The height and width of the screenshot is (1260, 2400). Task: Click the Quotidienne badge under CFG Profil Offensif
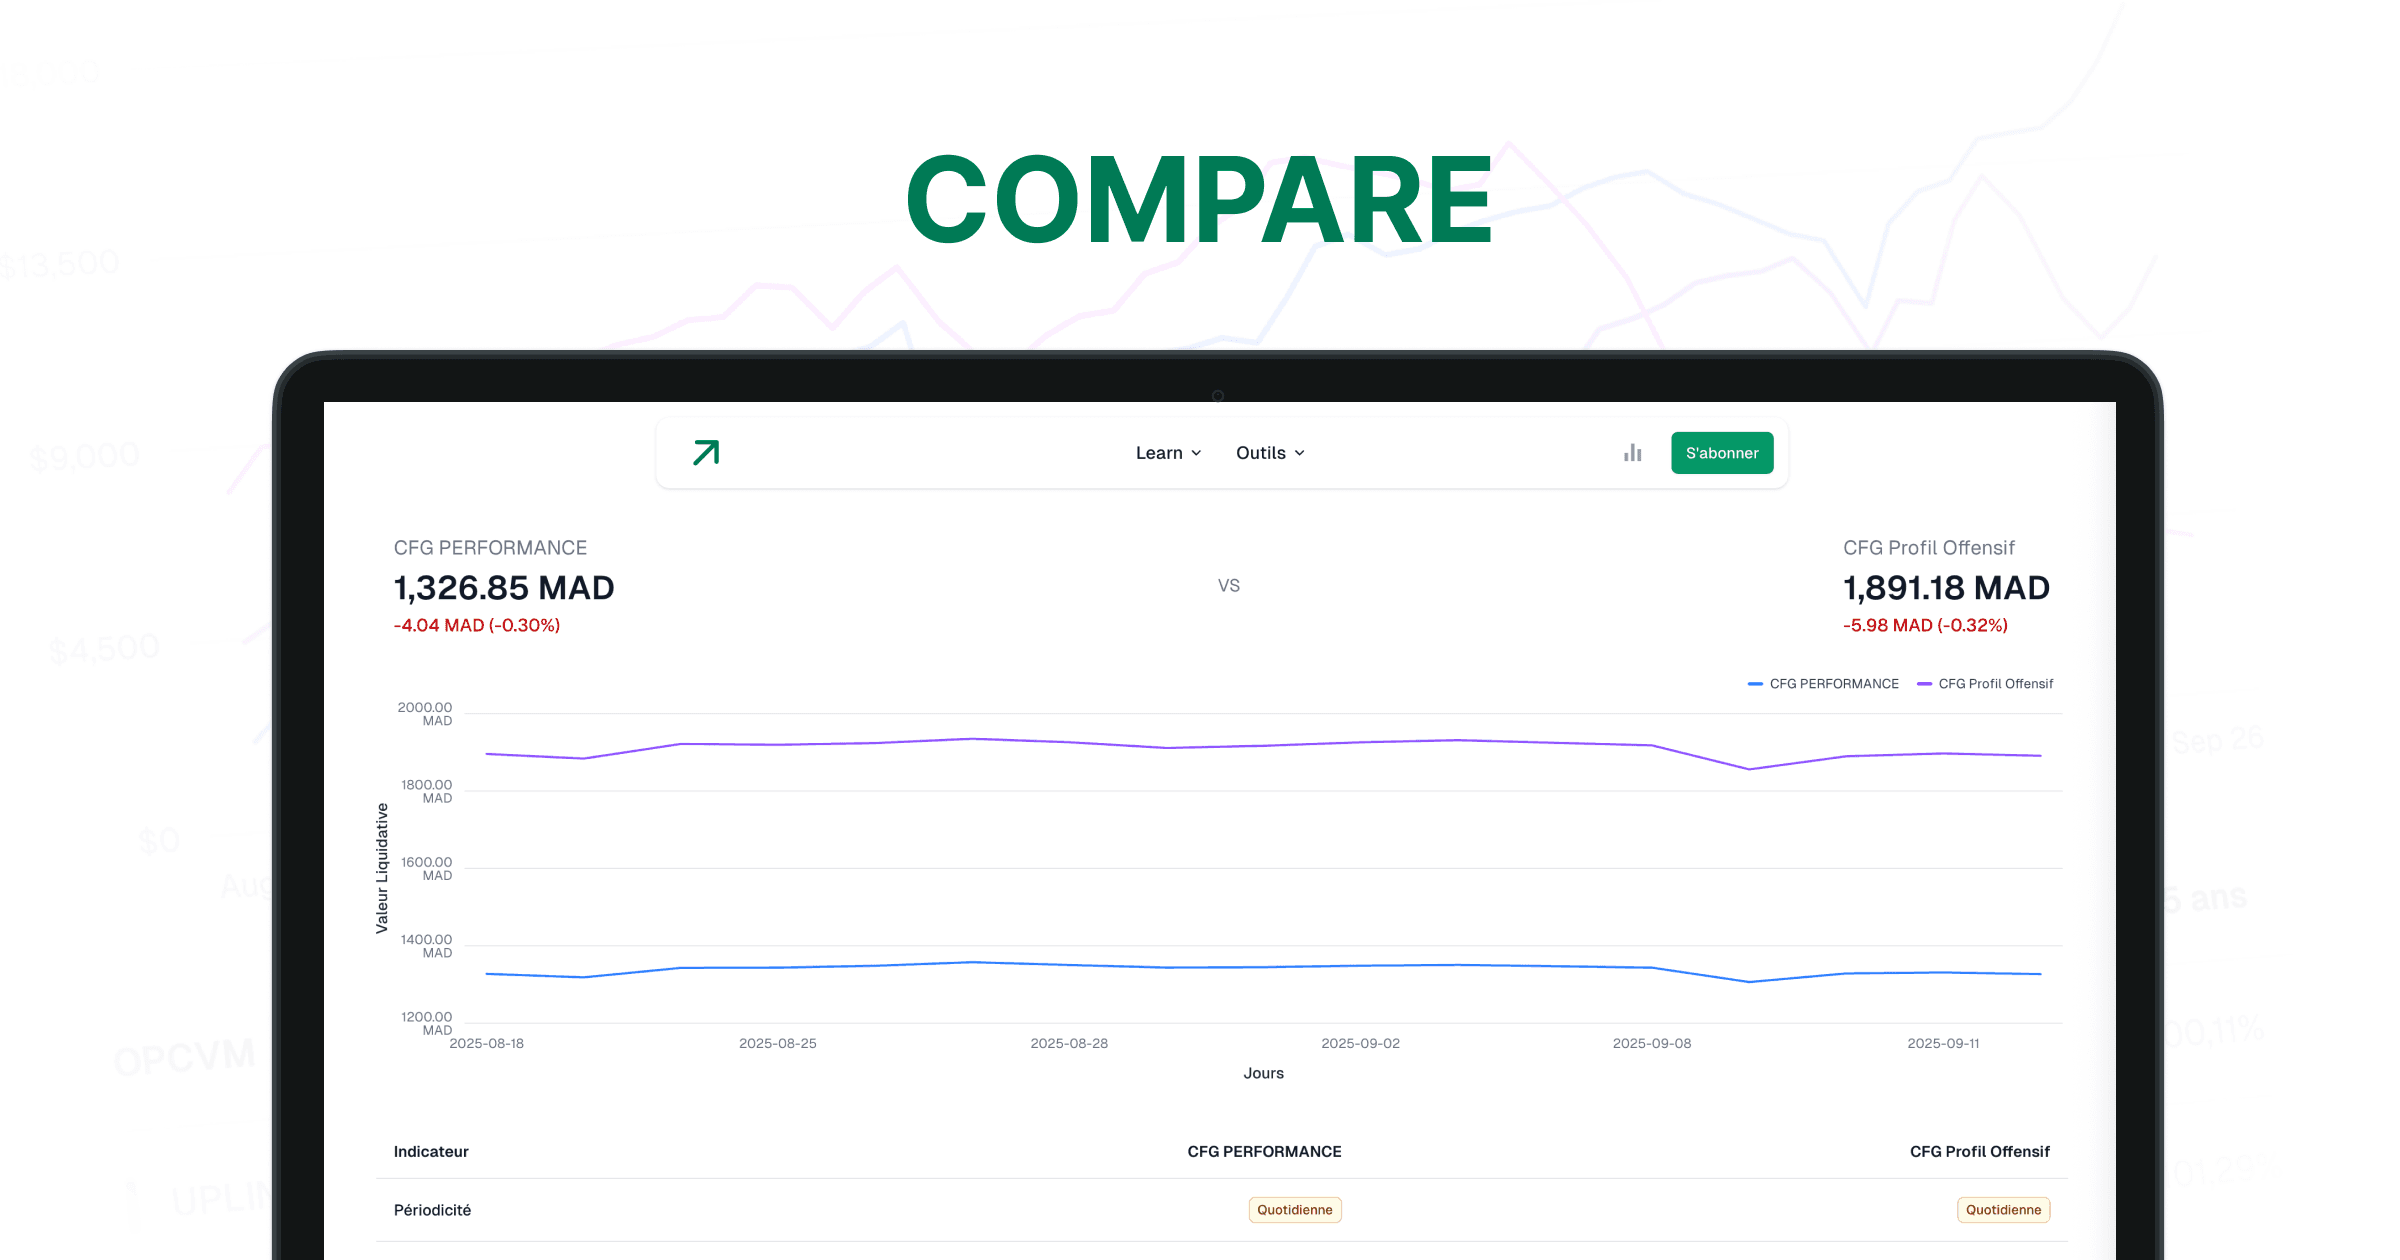(x=2003, y=1210)
